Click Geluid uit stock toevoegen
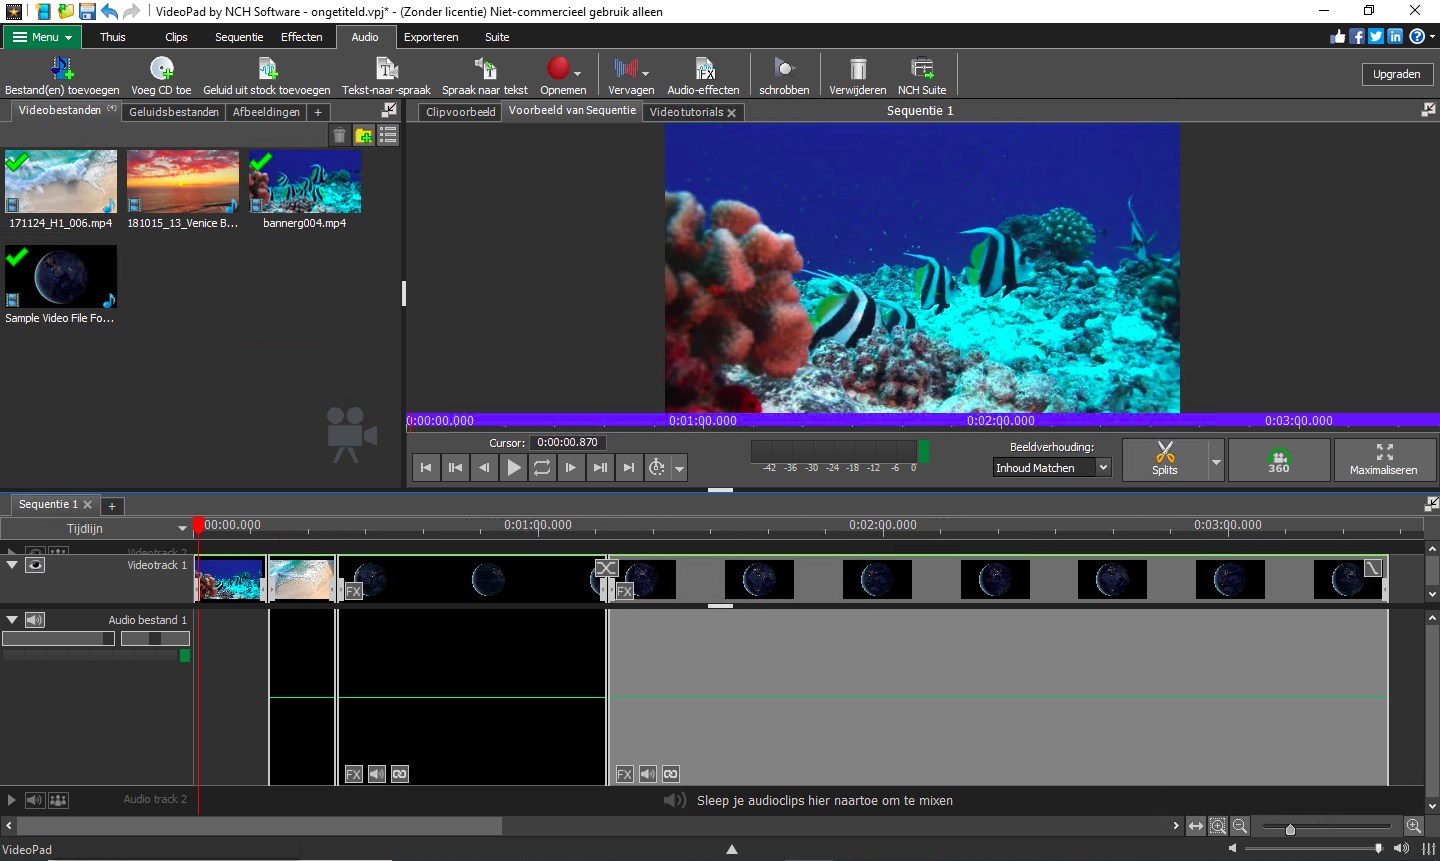This screenshot has width=1440, height=861. [267, 73]
